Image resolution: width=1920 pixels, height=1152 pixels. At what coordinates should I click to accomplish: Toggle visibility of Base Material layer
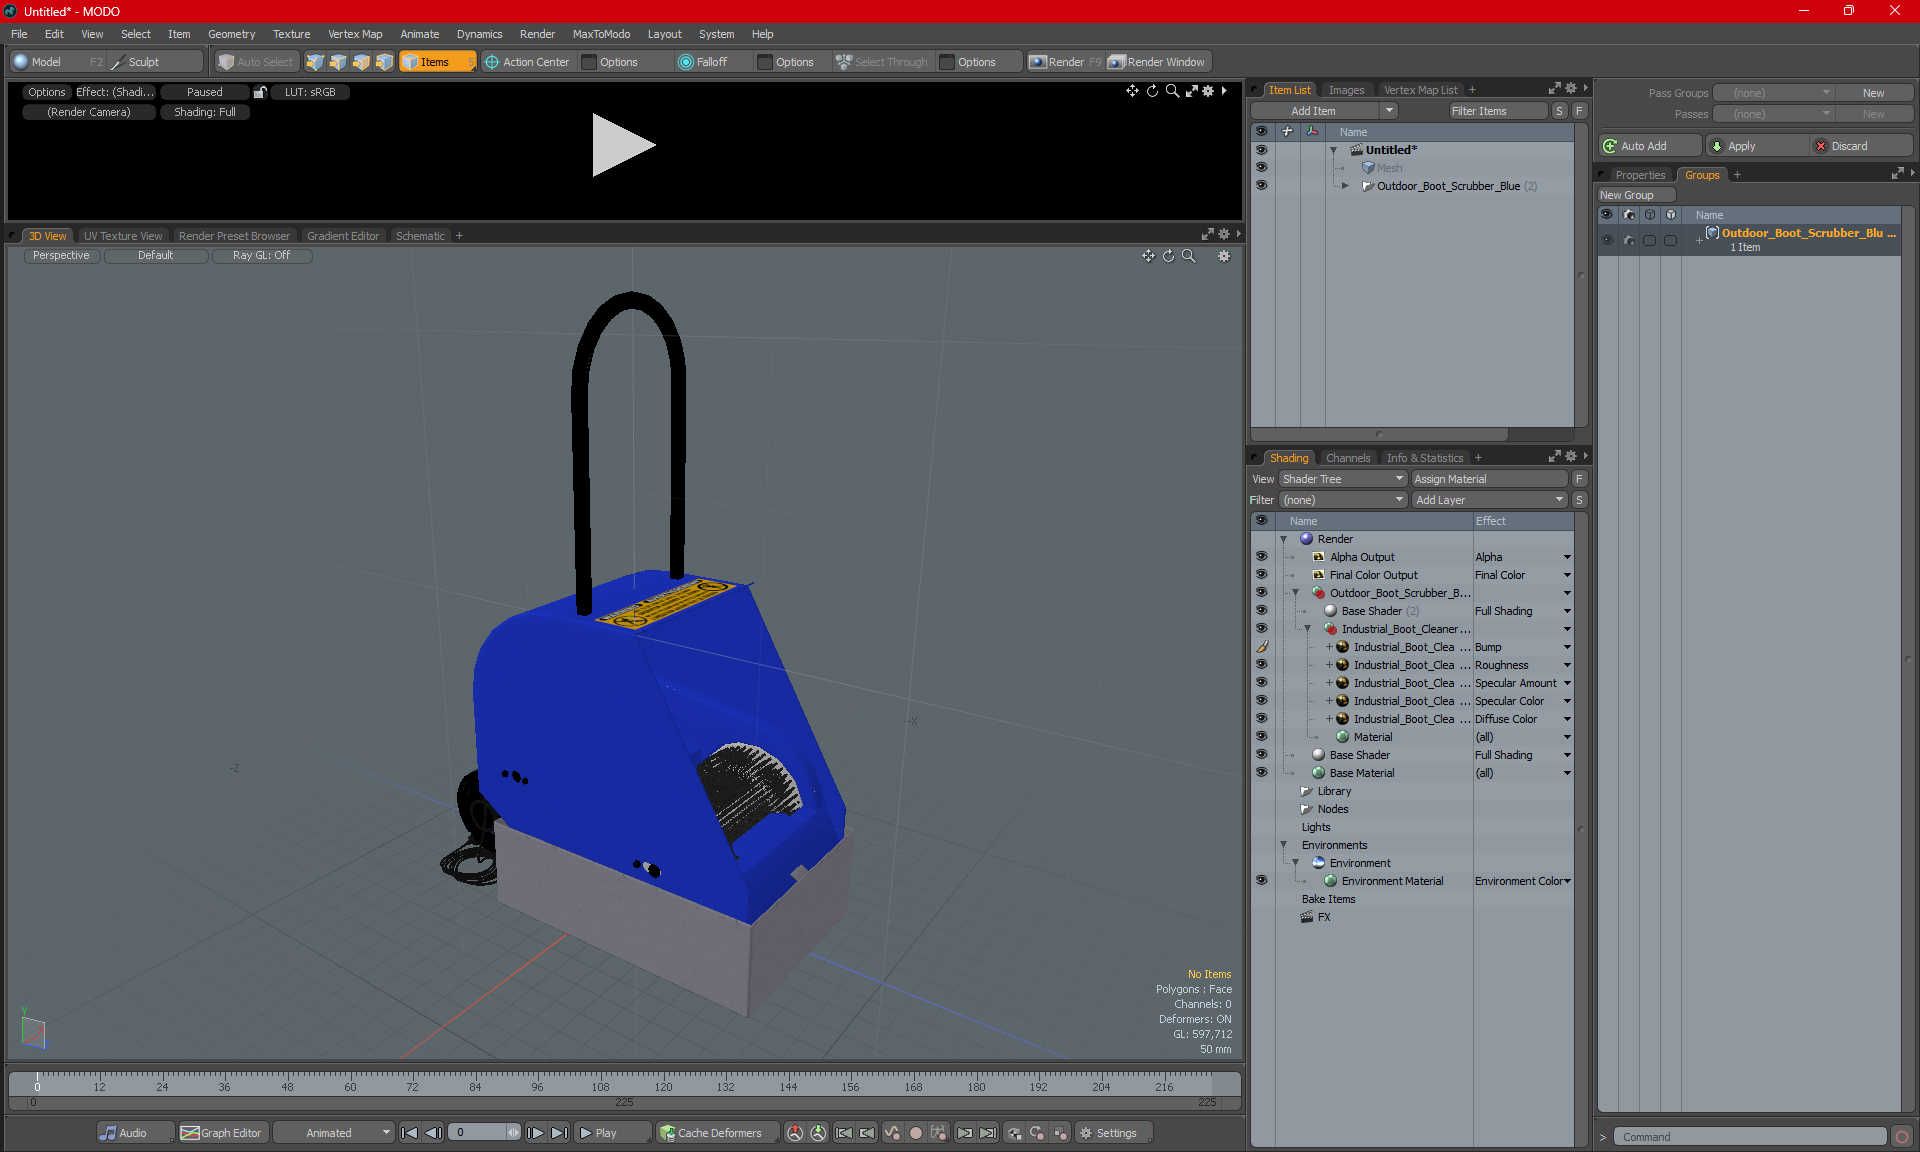tap(1261, 773)
